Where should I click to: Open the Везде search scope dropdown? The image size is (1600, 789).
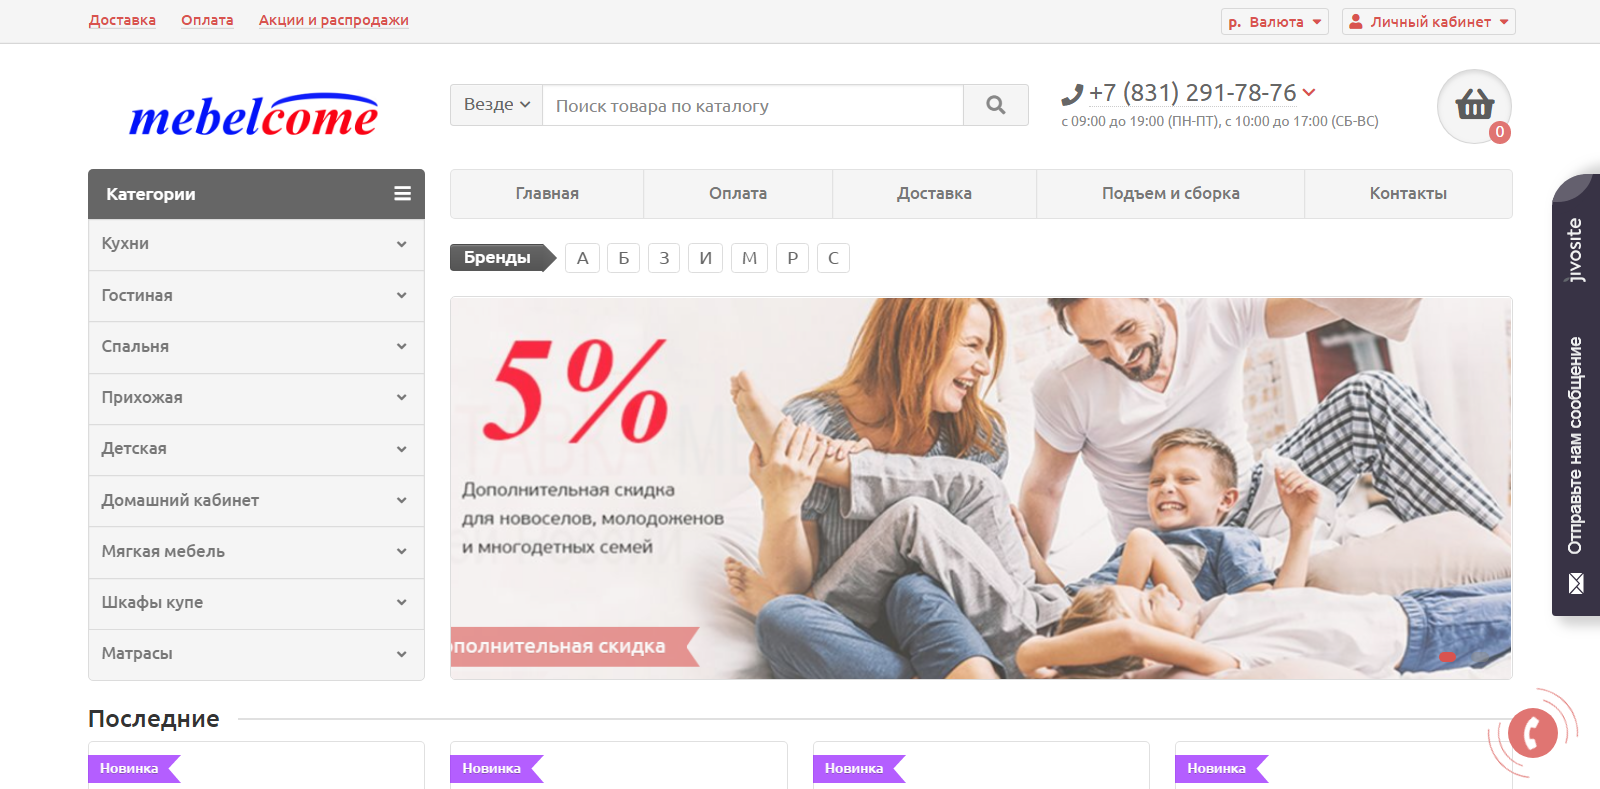tap(497, 105)
